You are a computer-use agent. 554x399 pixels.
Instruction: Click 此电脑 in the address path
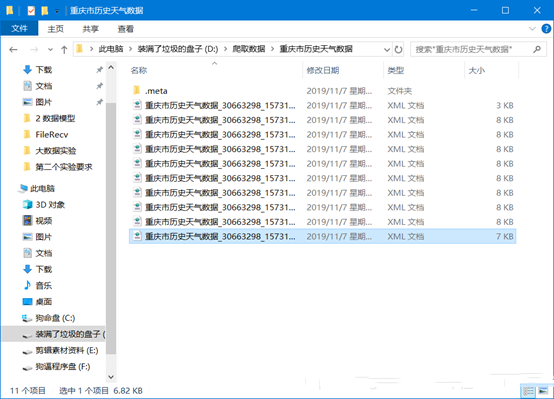click(111, 49)
